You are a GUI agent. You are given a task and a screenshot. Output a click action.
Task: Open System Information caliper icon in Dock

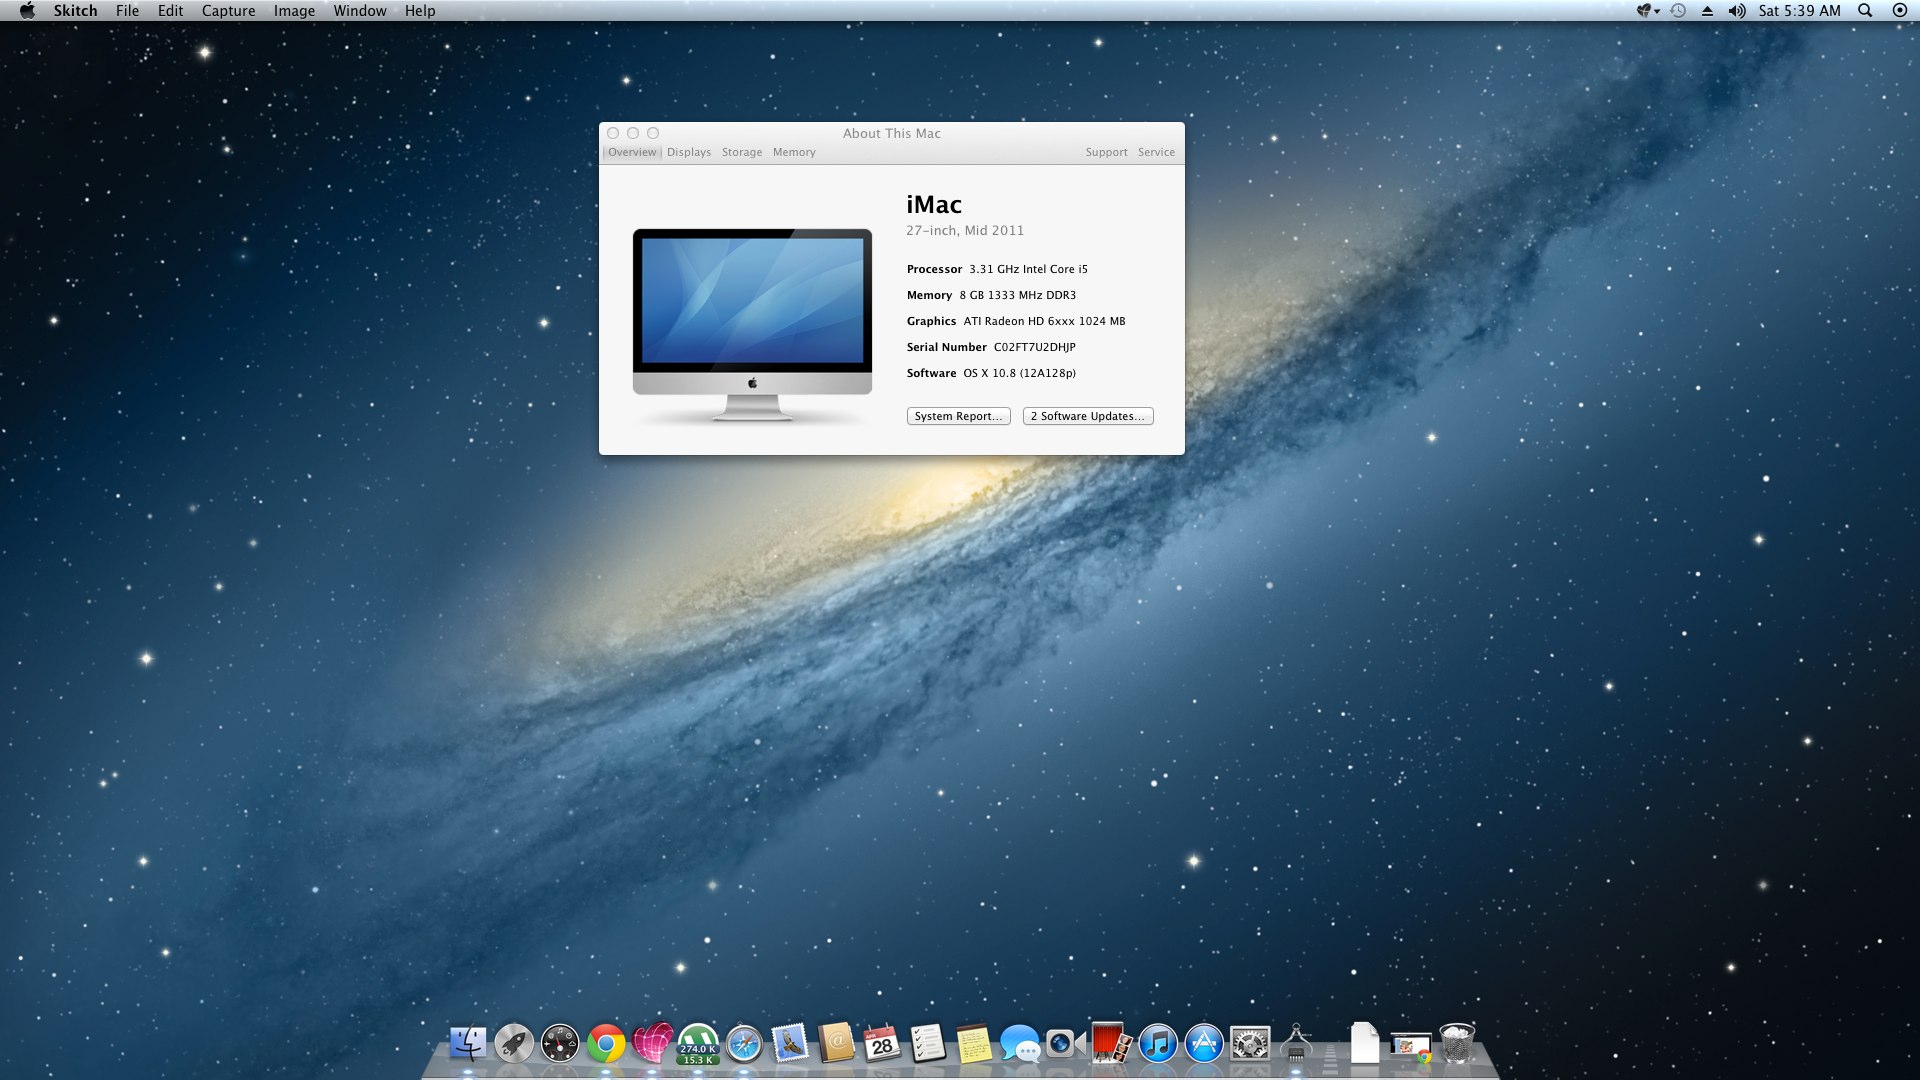coord(1296,1043)
